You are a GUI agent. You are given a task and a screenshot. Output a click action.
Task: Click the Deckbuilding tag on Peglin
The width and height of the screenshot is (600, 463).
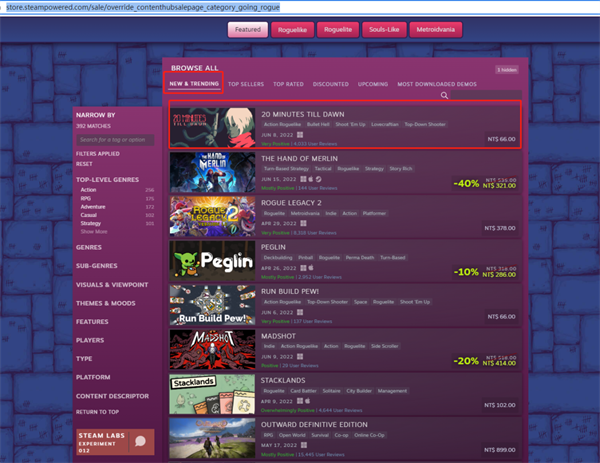coord(278,258)
